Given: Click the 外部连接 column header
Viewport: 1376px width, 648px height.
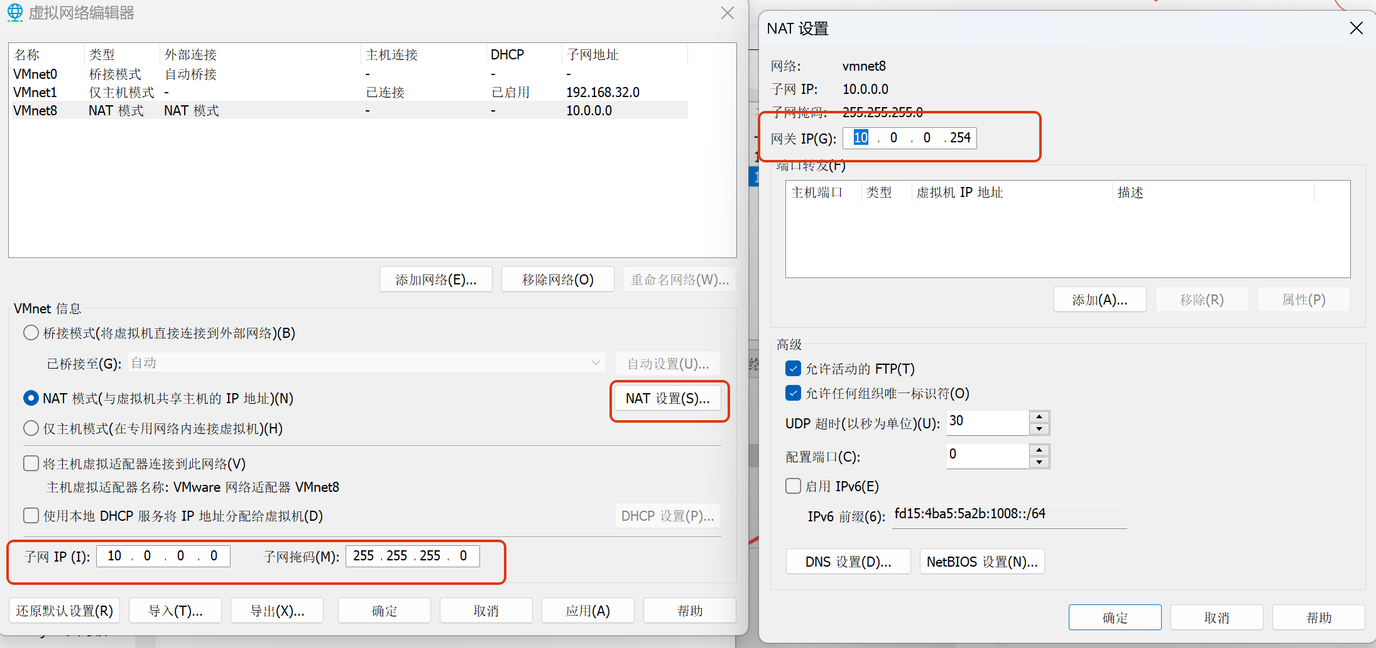Looking at the screenshot, I should coord(260,55).
